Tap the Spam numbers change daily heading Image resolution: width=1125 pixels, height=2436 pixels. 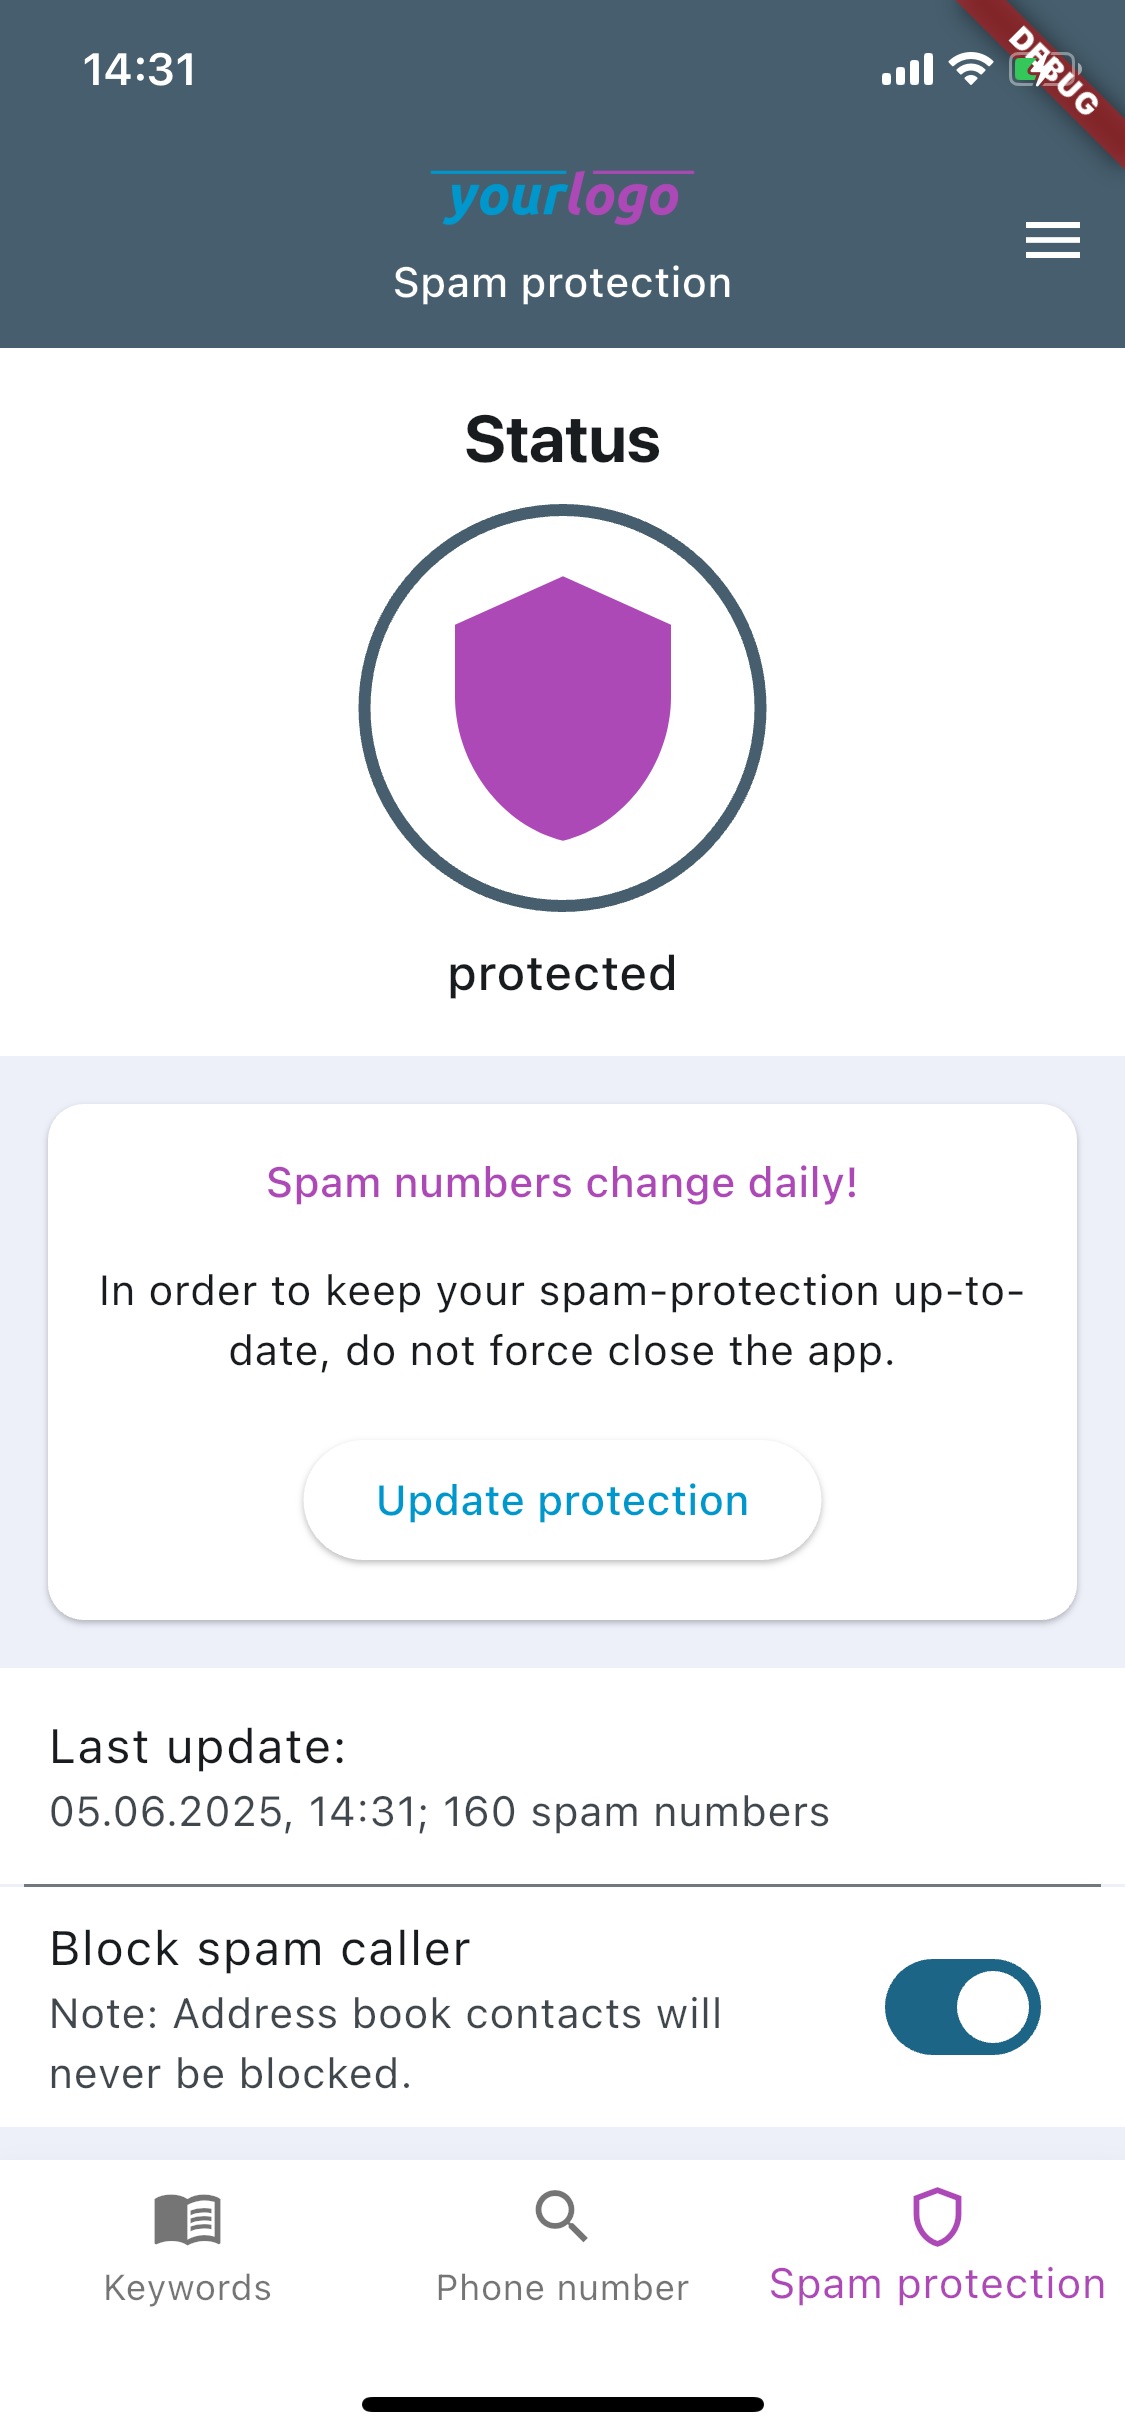[562, 1183]
